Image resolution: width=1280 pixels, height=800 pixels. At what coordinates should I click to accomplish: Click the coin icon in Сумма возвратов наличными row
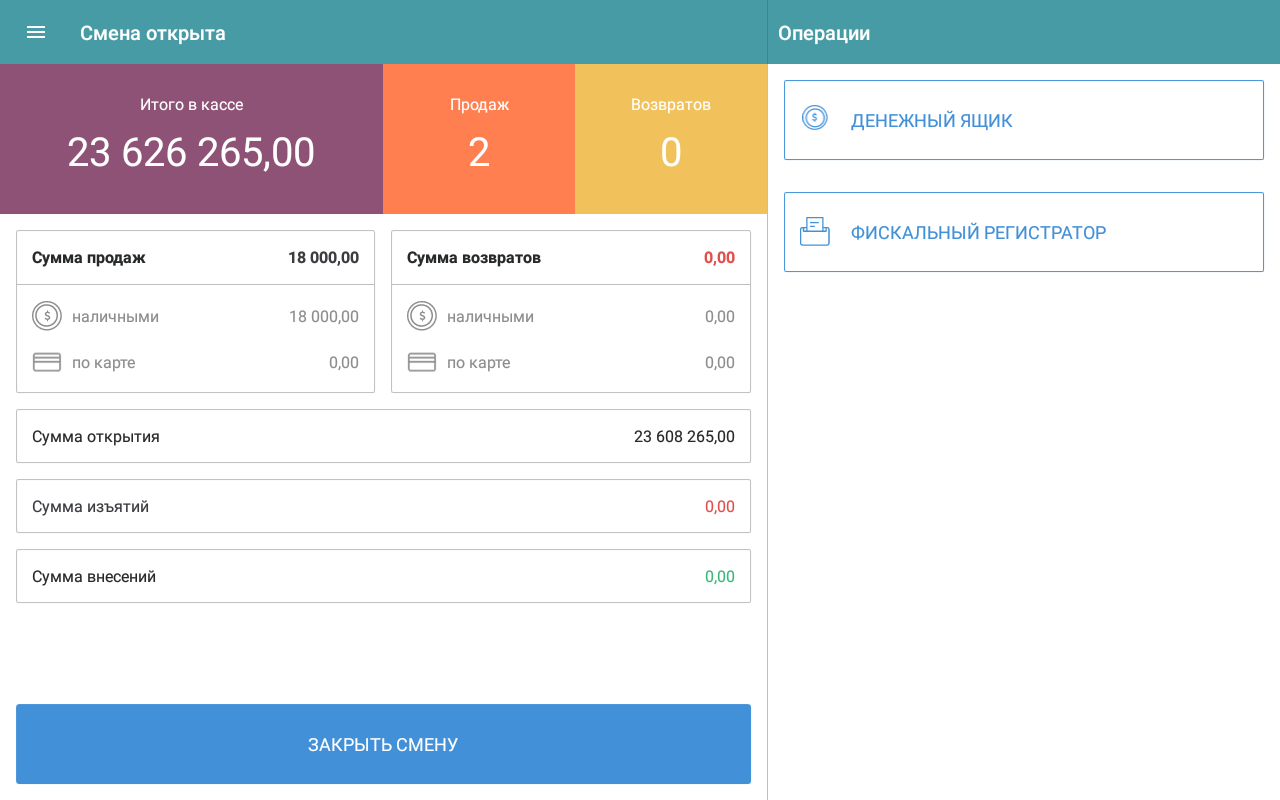point(422,316)
